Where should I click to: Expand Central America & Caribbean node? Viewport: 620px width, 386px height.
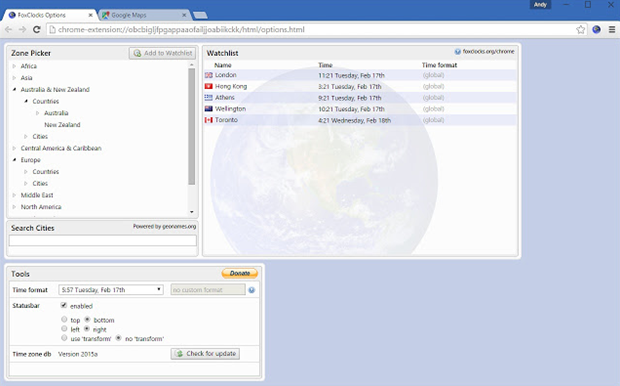pyautogui.click(x=14, y=148)
